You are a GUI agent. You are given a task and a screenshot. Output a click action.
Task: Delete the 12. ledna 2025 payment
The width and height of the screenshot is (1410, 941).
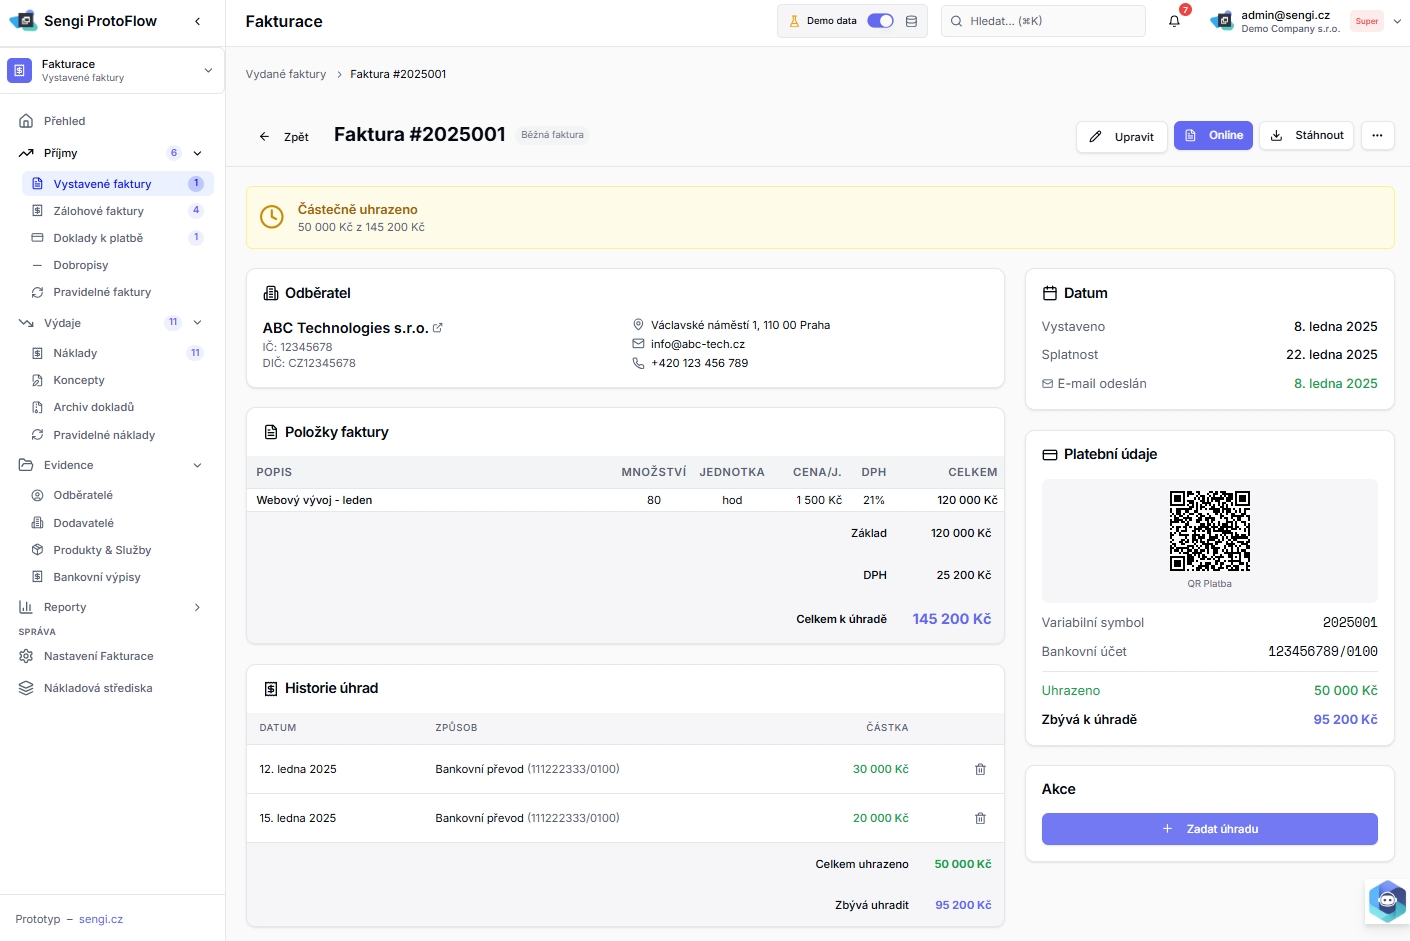tap(980, 769)
